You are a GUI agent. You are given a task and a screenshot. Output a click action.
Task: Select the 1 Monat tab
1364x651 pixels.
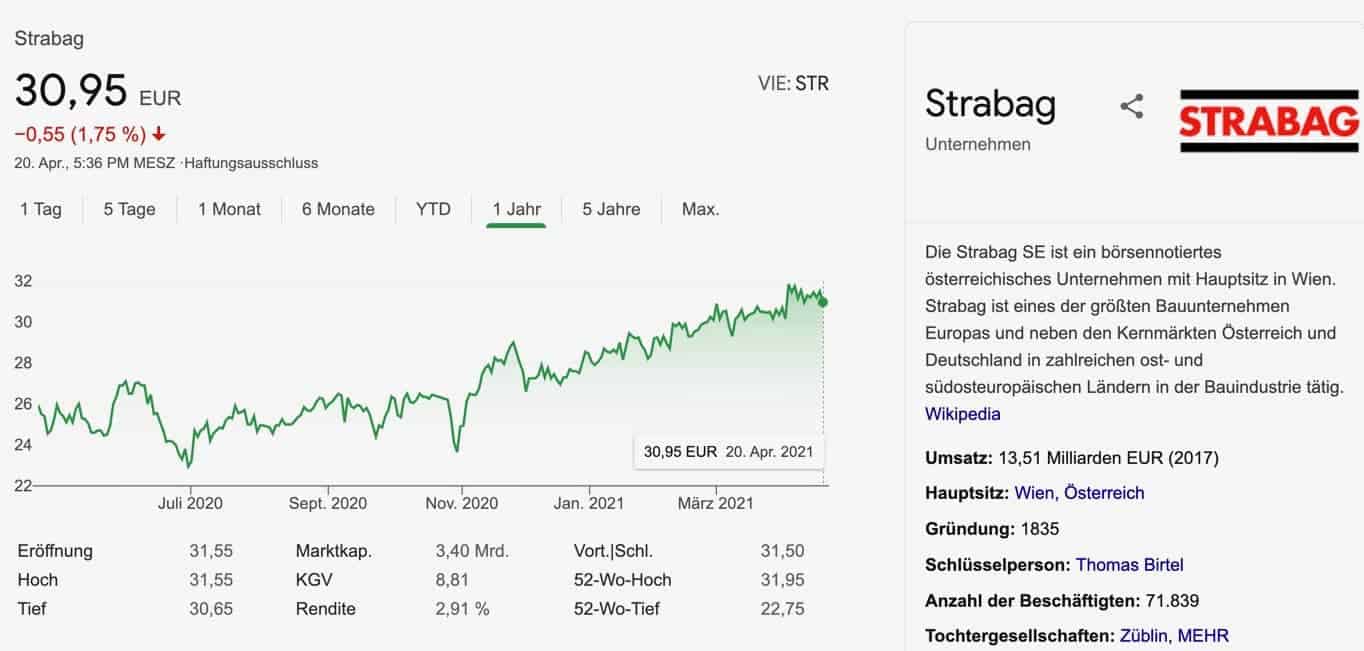click(229, 209)
